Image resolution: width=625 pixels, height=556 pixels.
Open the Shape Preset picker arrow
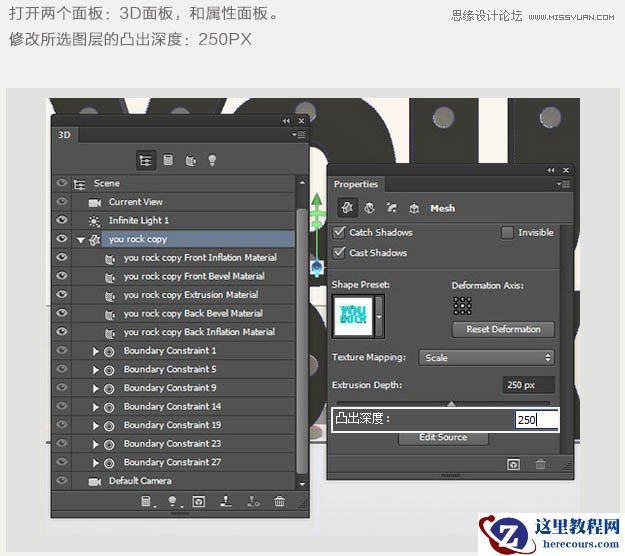(x=379, y=316)
